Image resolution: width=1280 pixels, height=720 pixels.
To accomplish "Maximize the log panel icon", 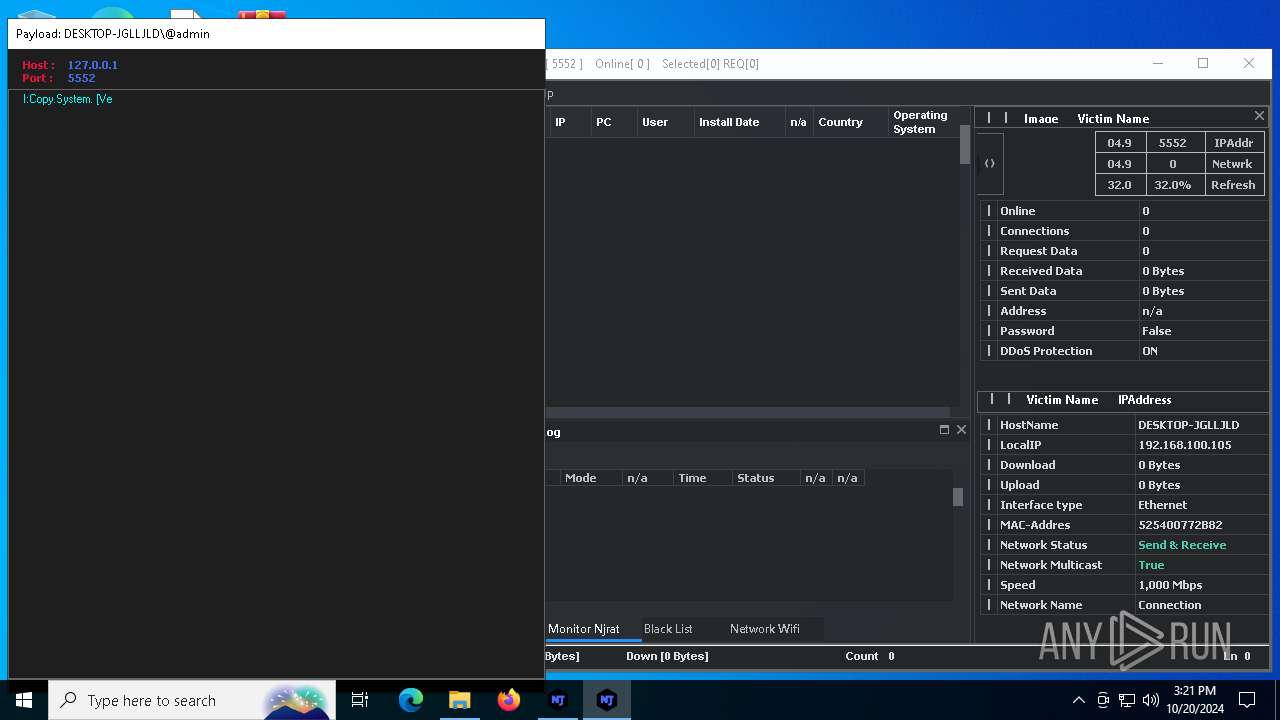I will [x=944, y=430].
